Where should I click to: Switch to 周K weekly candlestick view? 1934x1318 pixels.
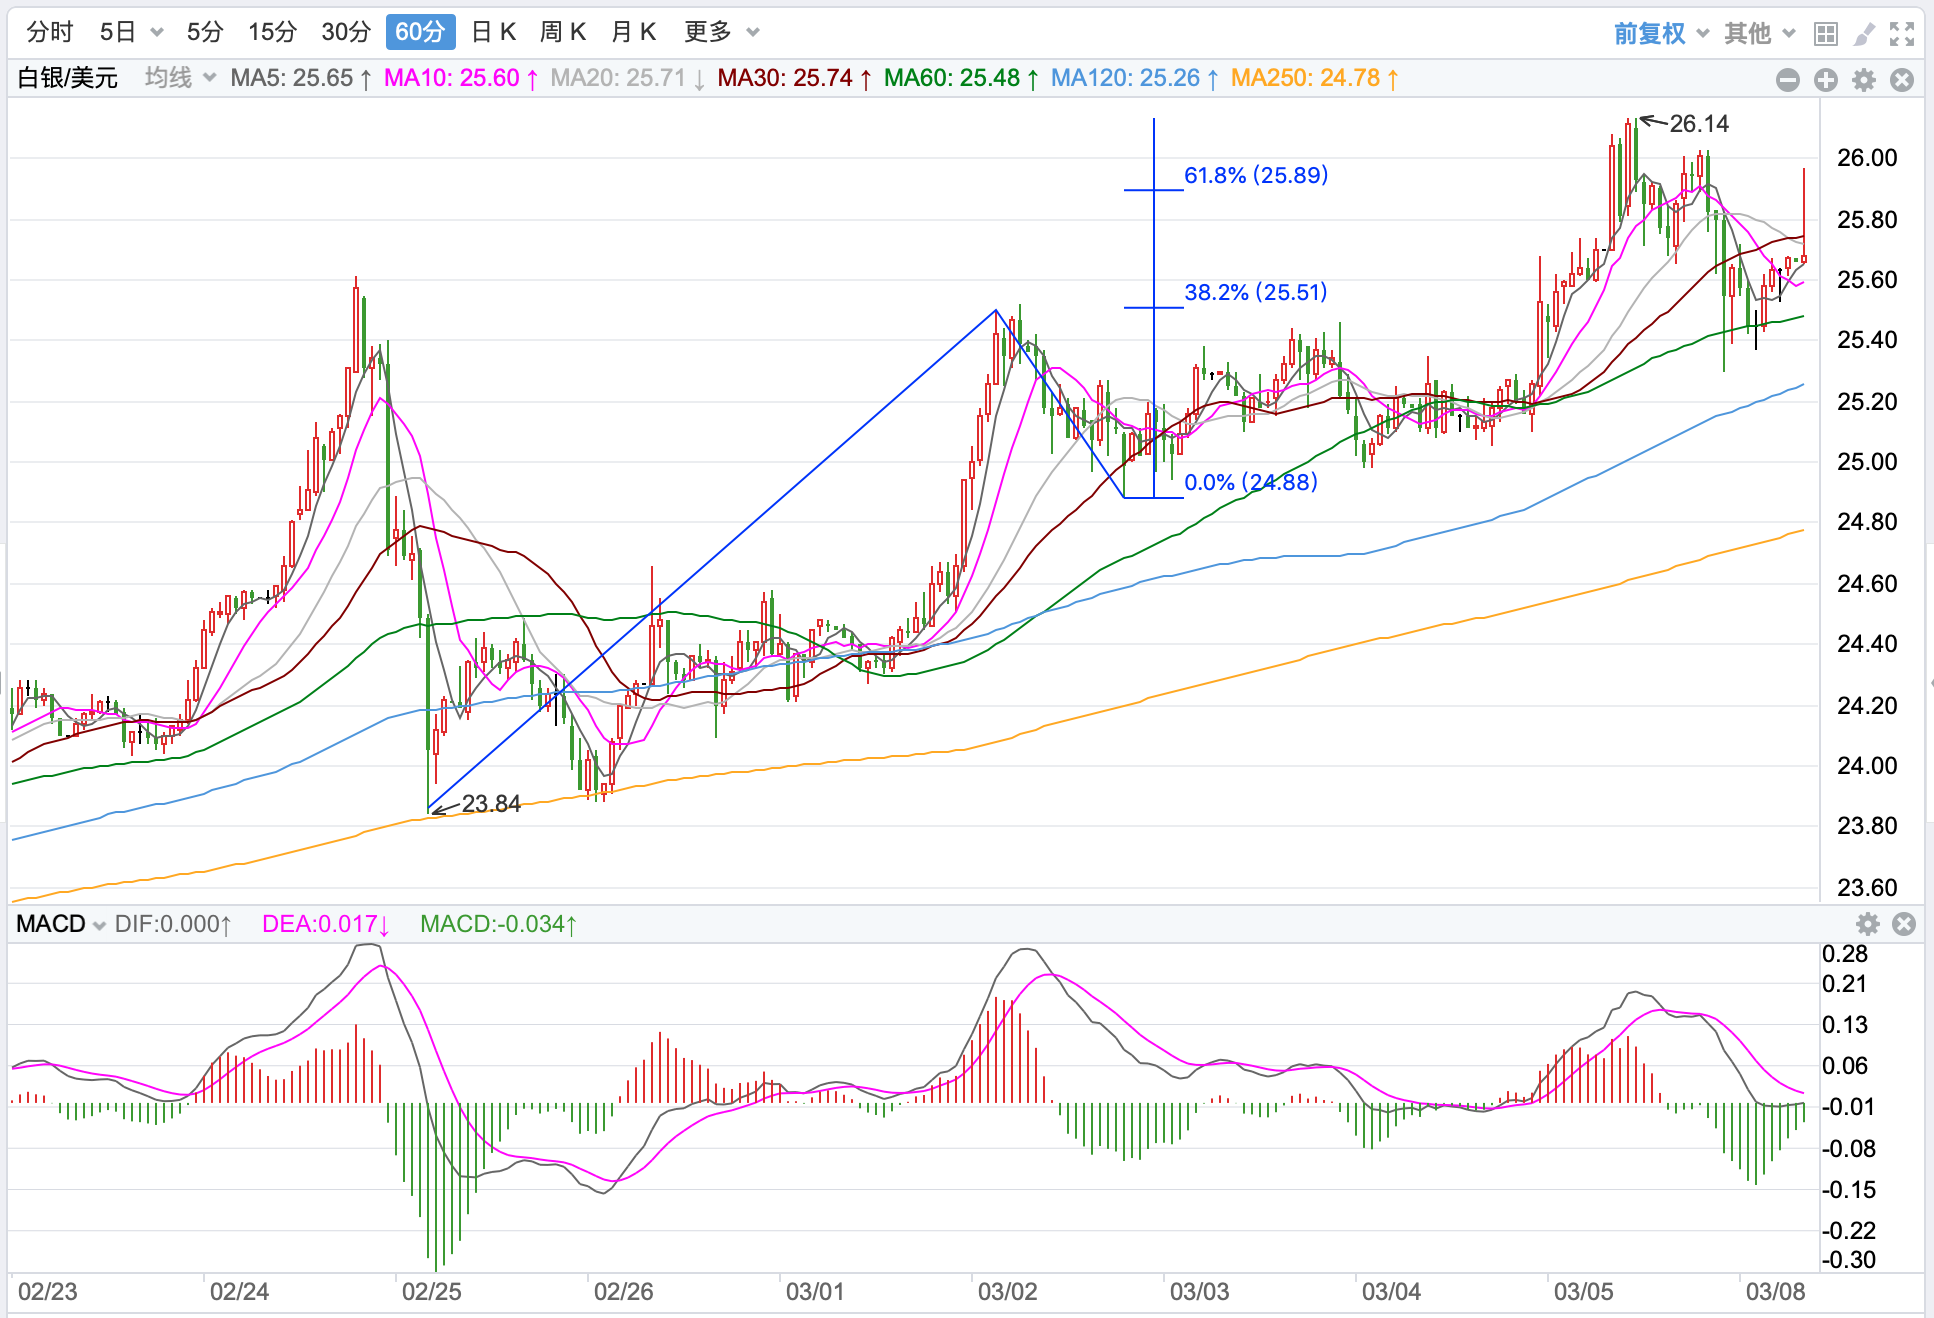click(x=563, y=32)
